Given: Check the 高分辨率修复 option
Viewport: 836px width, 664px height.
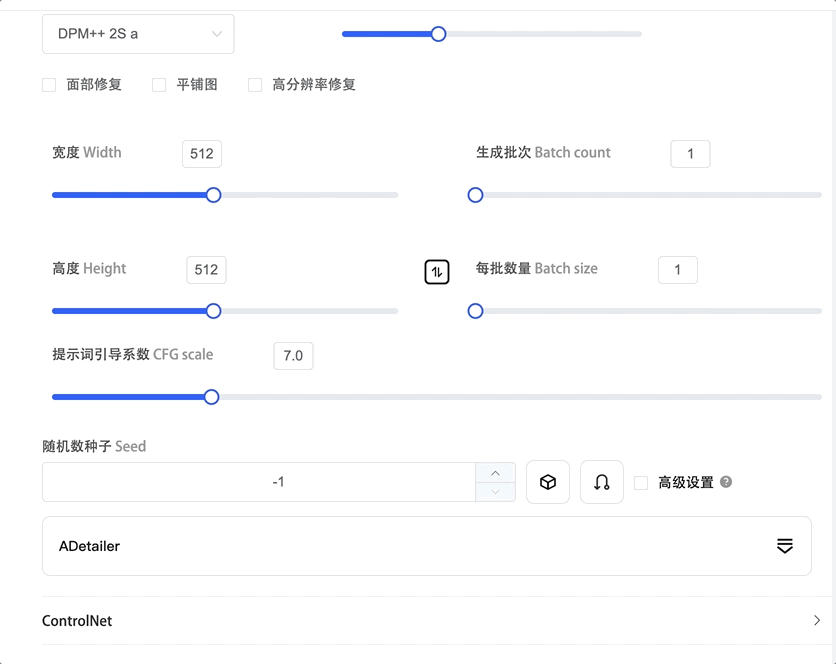Looking at the screenshot, I should pyautogui.click(x=255, y=85).
